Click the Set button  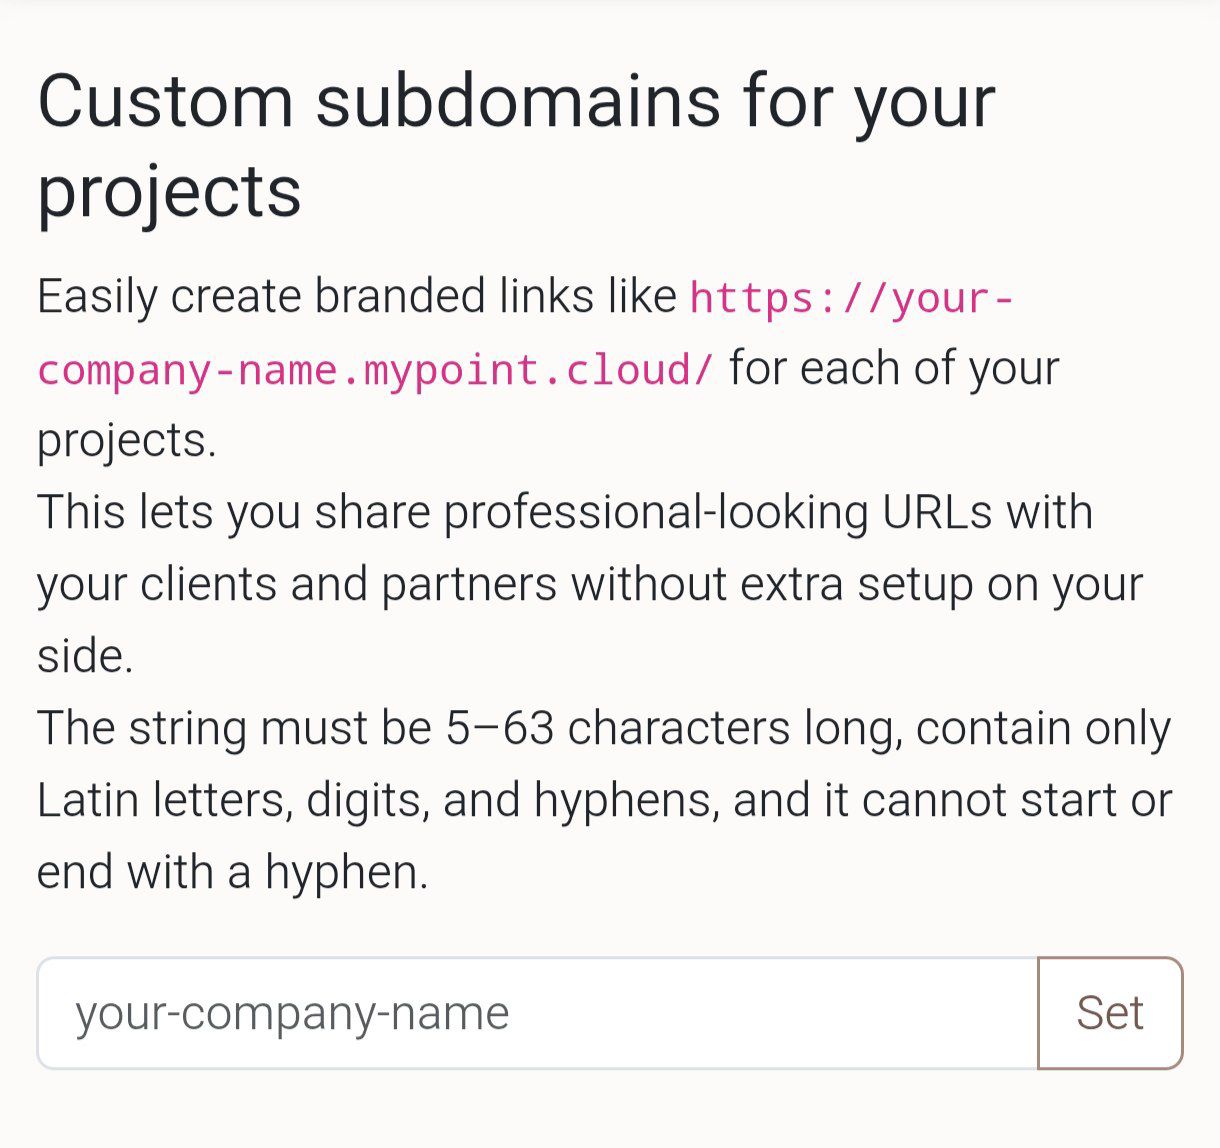coord(1110,1013)
